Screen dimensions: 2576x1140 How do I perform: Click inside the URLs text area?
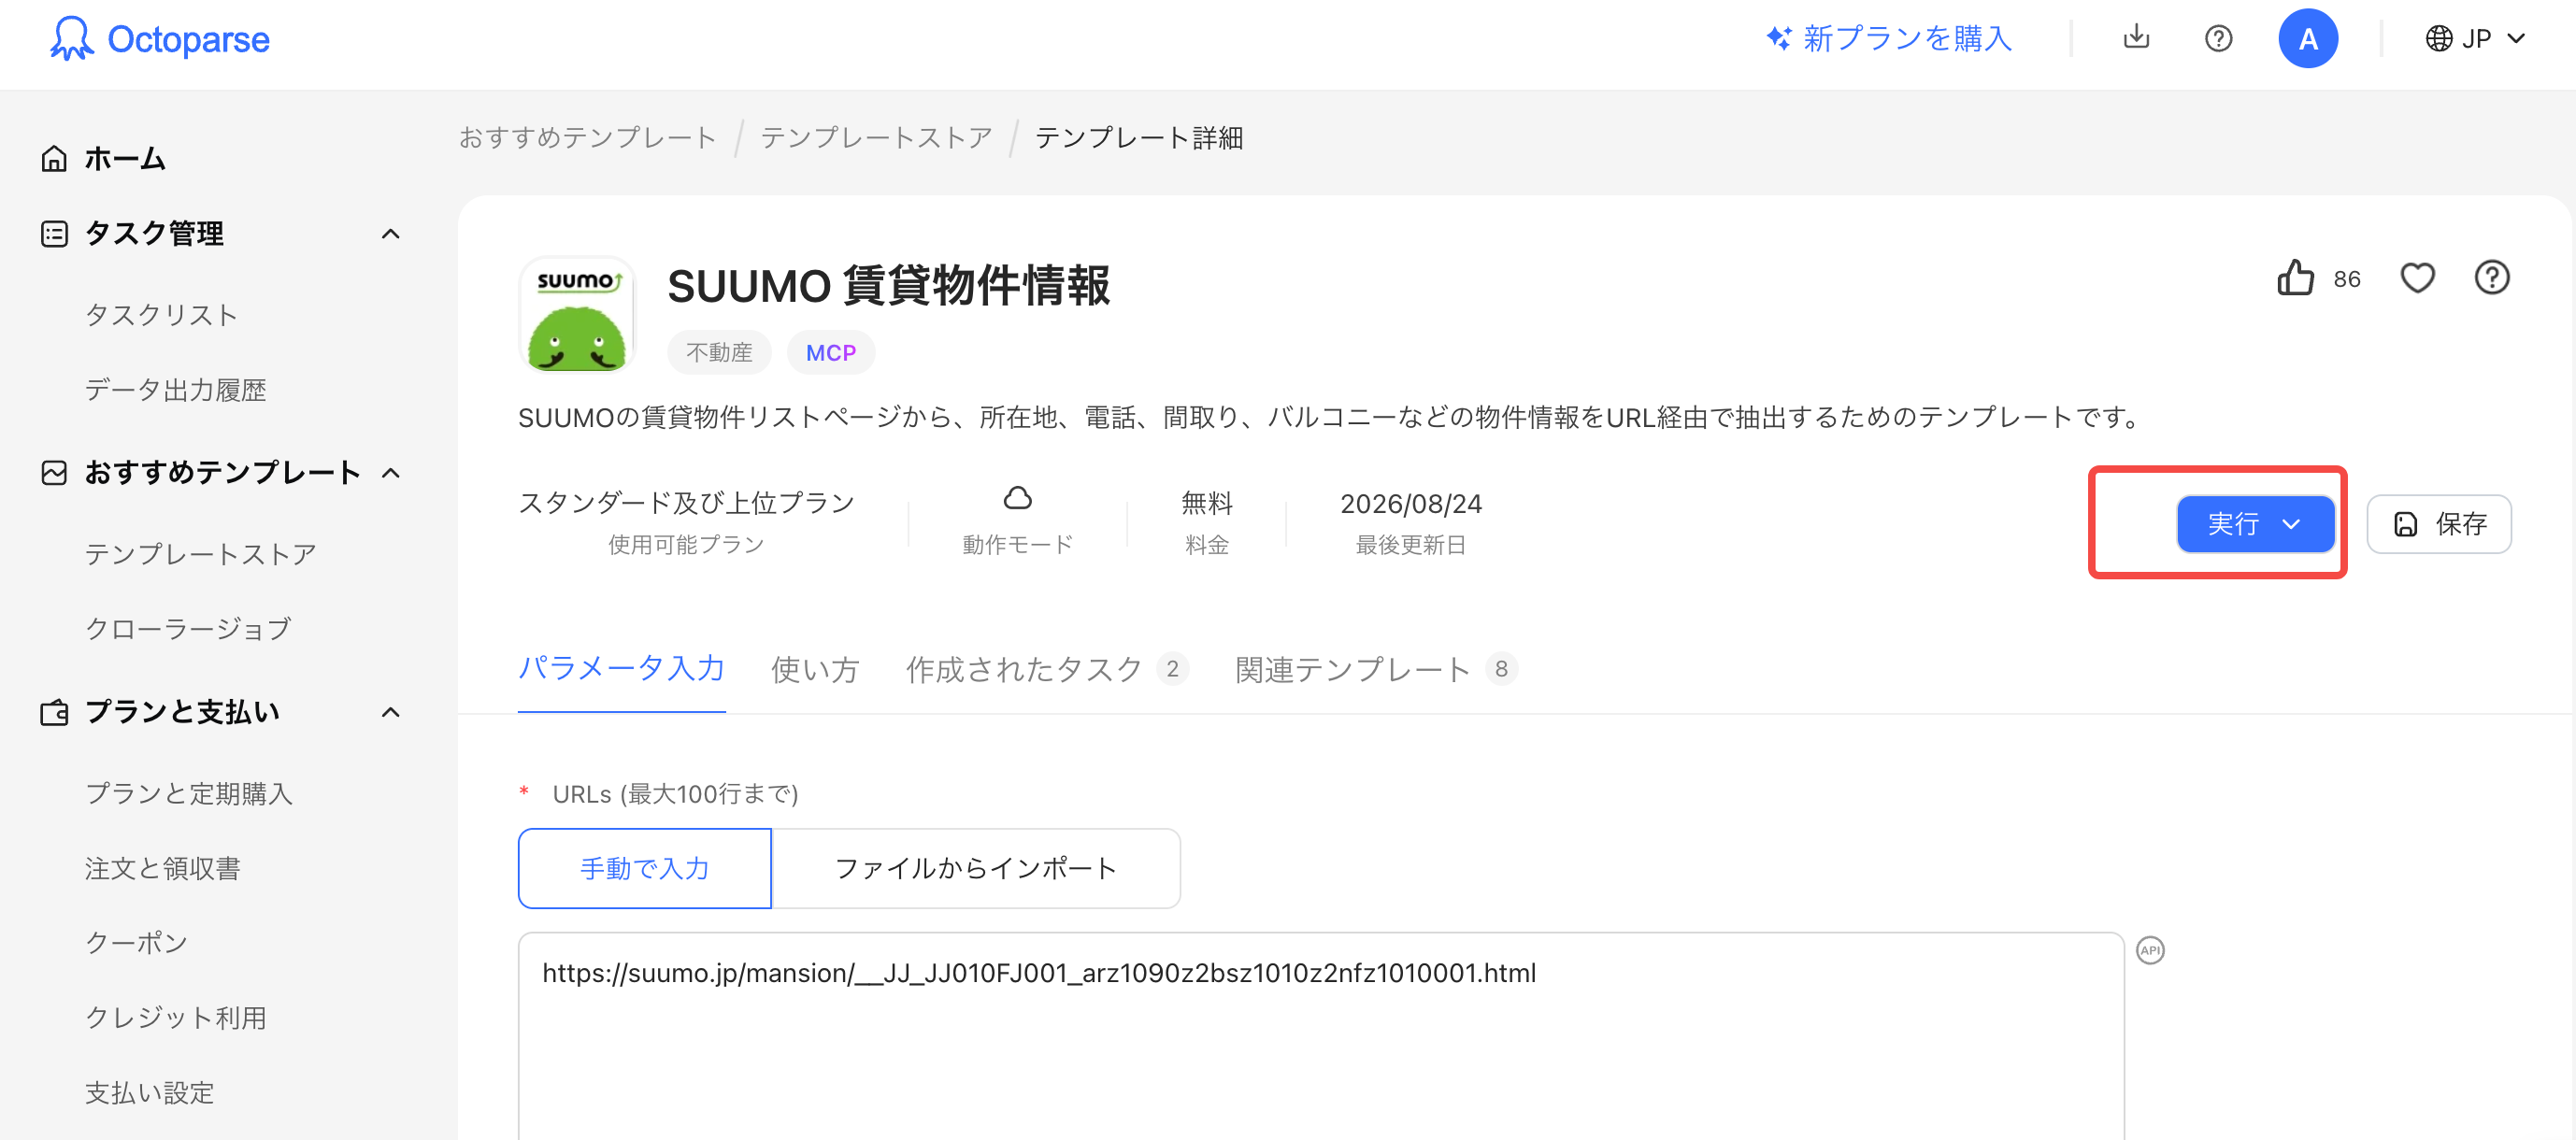tap(1321, 1036)
